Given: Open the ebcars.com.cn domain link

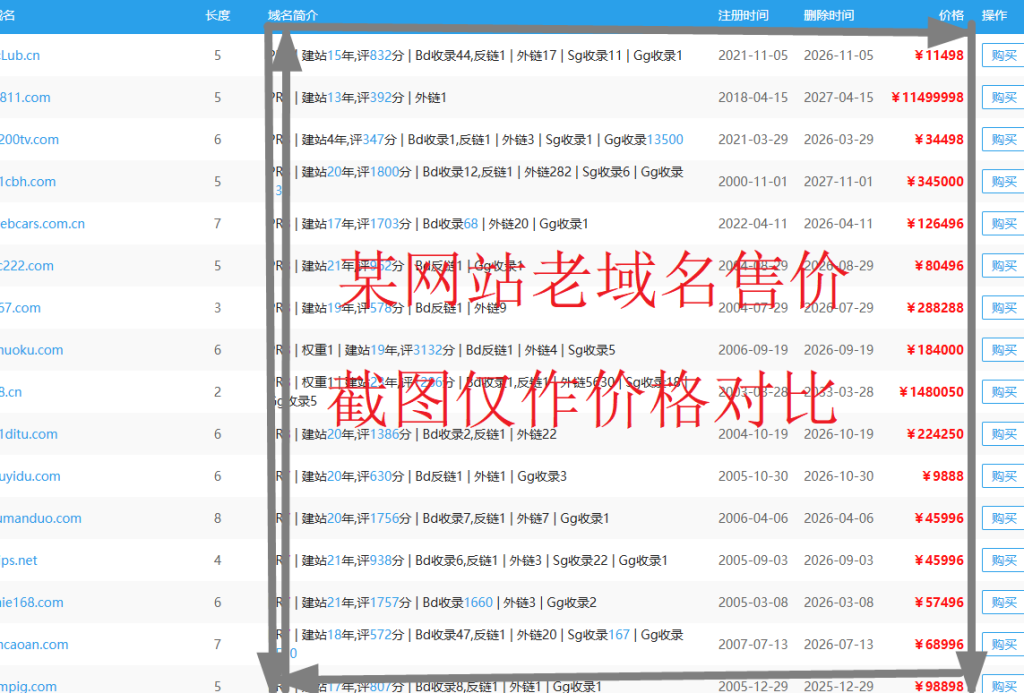Looking at the screenshot, I should 43,224.
